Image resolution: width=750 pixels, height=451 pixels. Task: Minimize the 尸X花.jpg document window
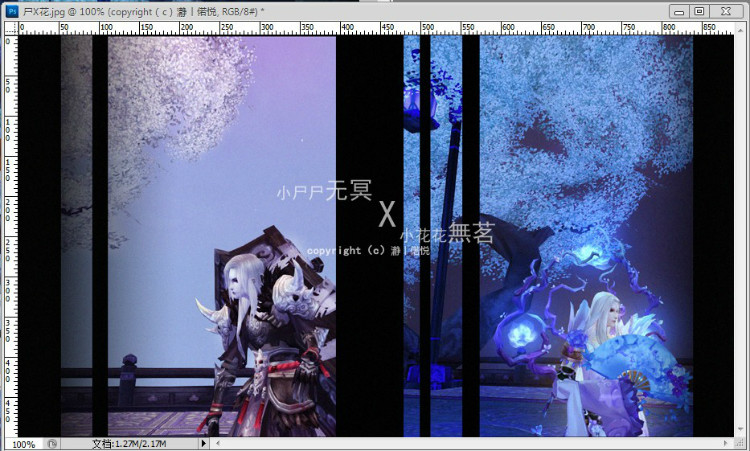coord(678,11)
